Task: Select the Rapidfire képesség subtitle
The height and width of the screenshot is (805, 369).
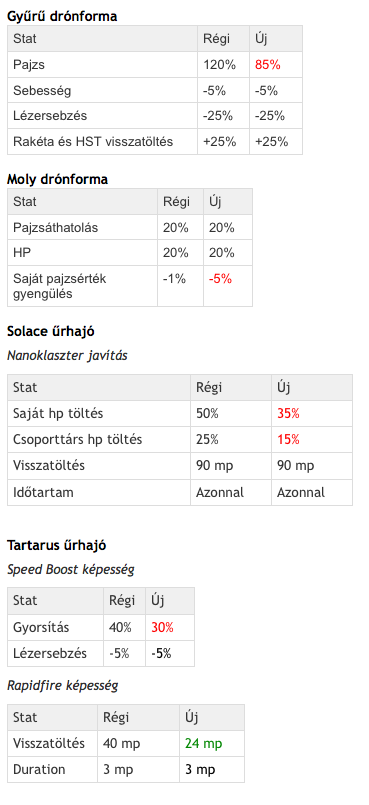Action: coord(63,685)
